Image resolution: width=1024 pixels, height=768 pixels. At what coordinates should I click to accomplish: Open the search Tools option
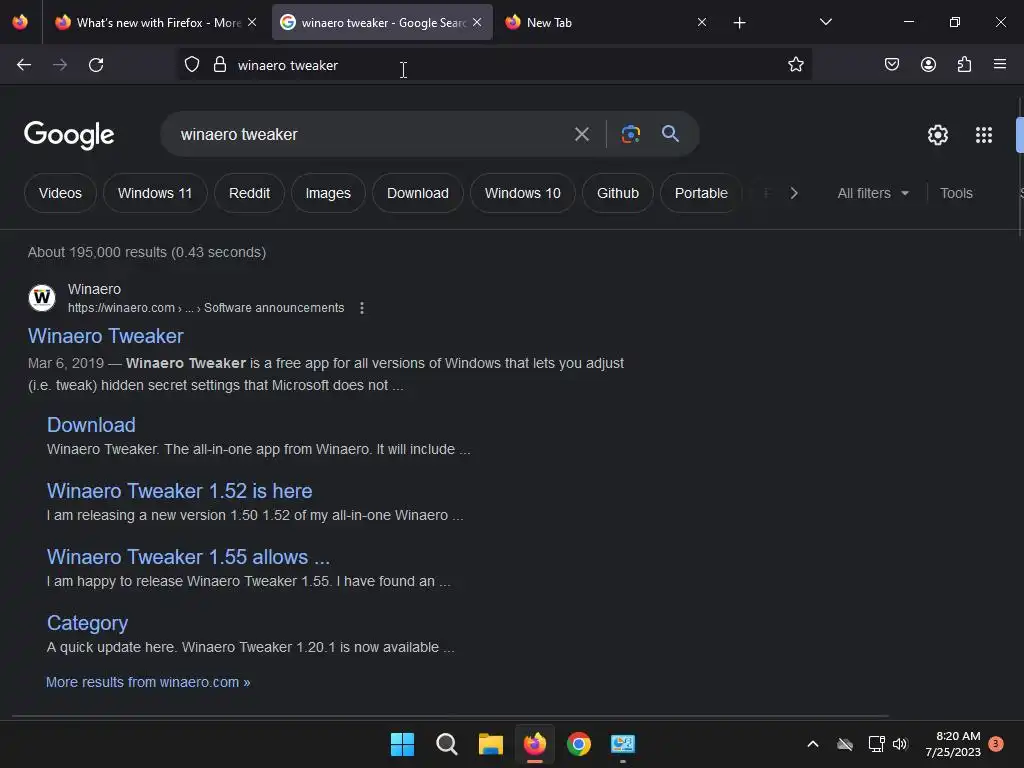coord(956,193)
